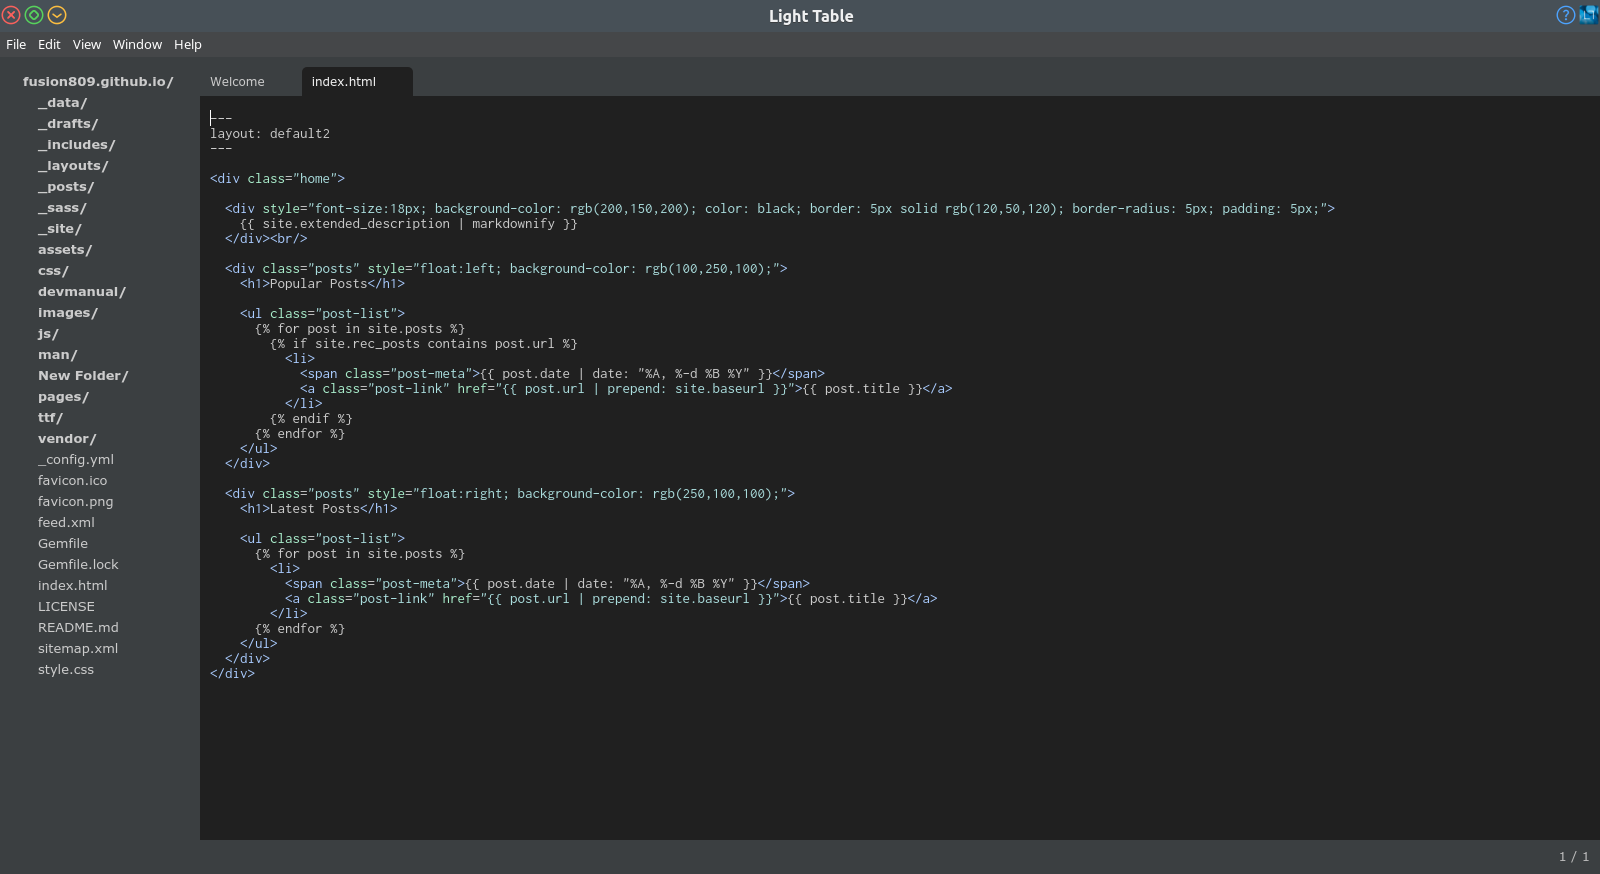The image size is (1600, 874).
Task: Open the File menu
Action: point(16,44)
